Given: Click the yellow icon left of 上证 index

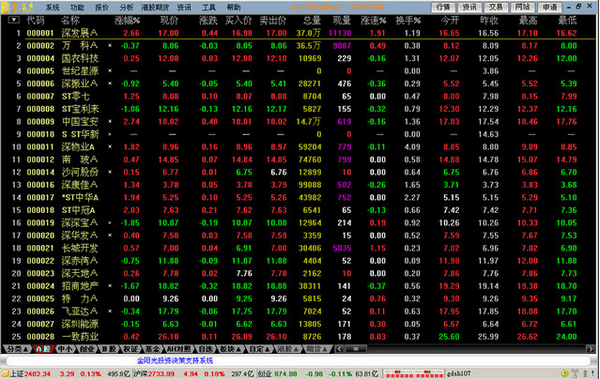Looking at the screenshot, I should (5, 373).
